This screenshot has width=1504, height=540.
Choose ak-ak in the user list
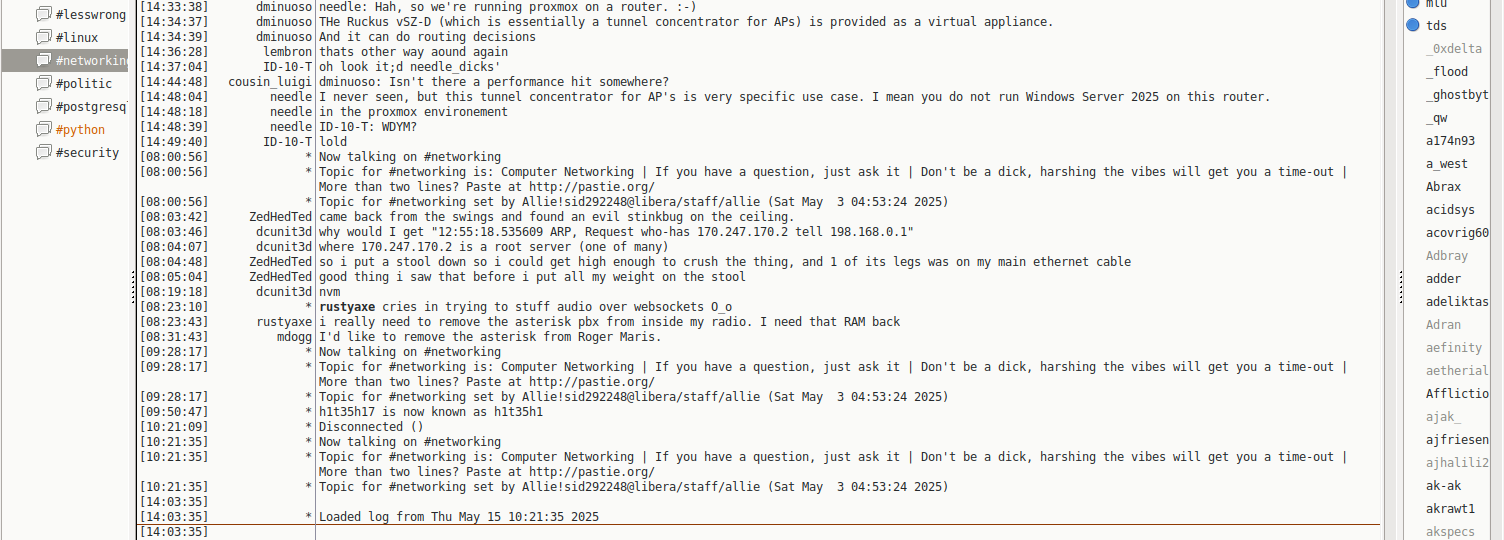click(1443, 486)
